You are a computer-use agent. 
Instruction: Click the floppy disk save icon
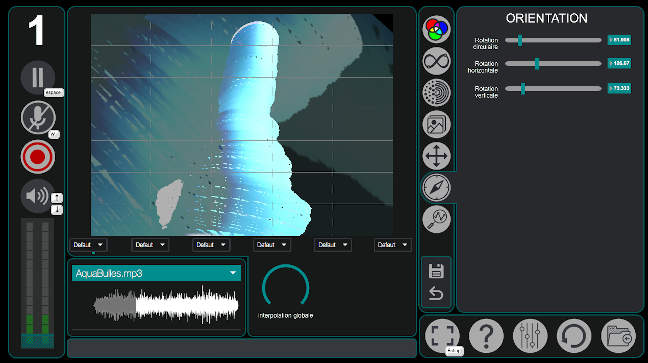436,271
